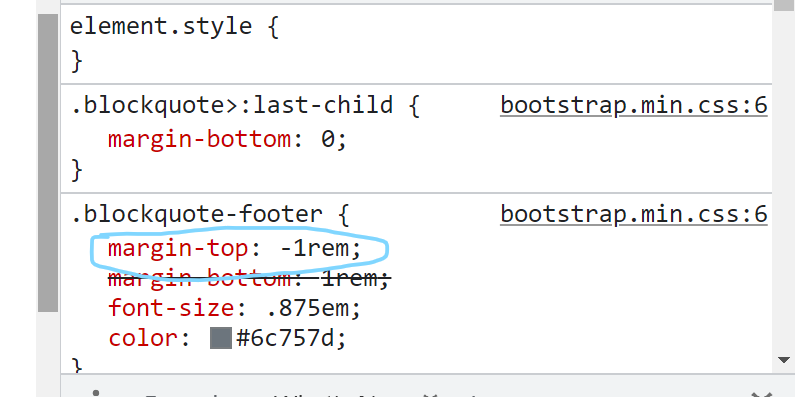Edit margin-bottom value 0 in last-child rule
The width and height of the screenshot is (795, 397).
pos(328,139)
